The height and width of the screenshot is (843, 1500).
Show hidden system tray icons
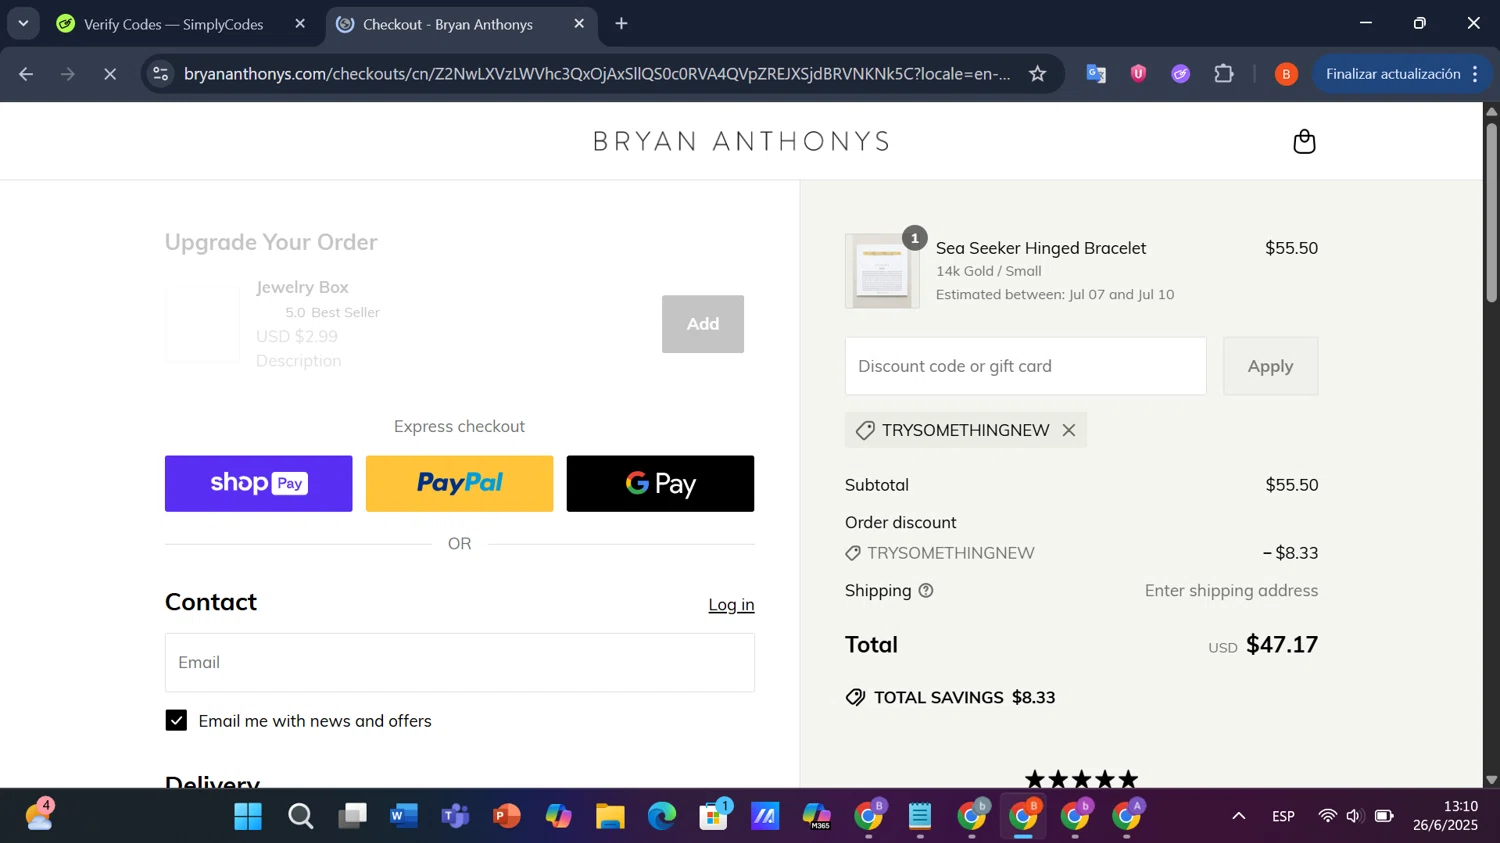click(x=1238, y=817)
